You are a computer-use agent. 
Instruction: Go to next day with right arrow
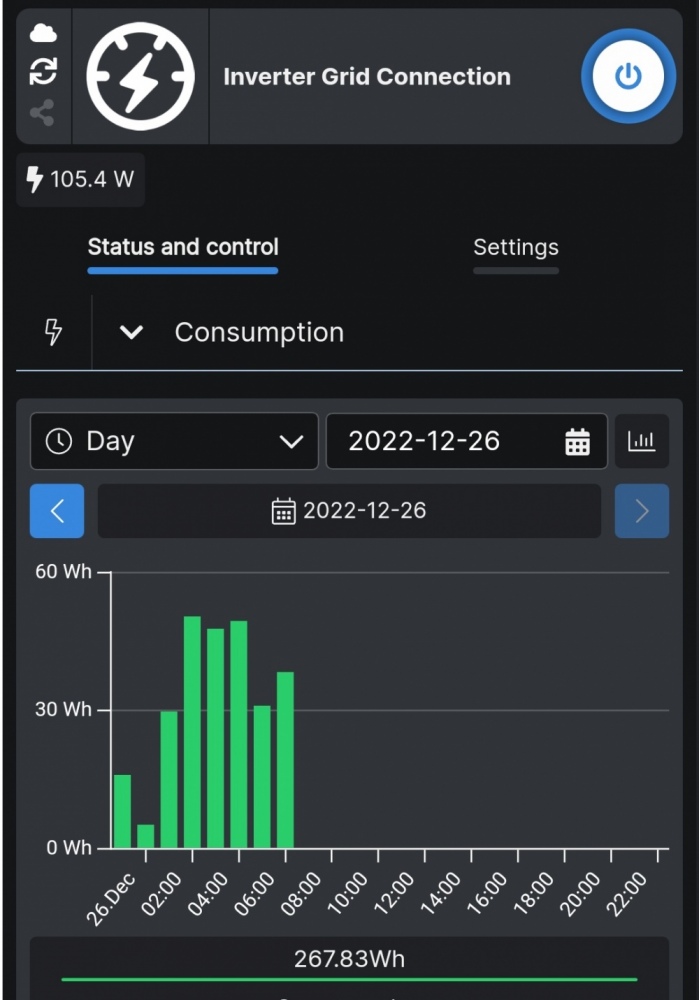click(641, 511)
